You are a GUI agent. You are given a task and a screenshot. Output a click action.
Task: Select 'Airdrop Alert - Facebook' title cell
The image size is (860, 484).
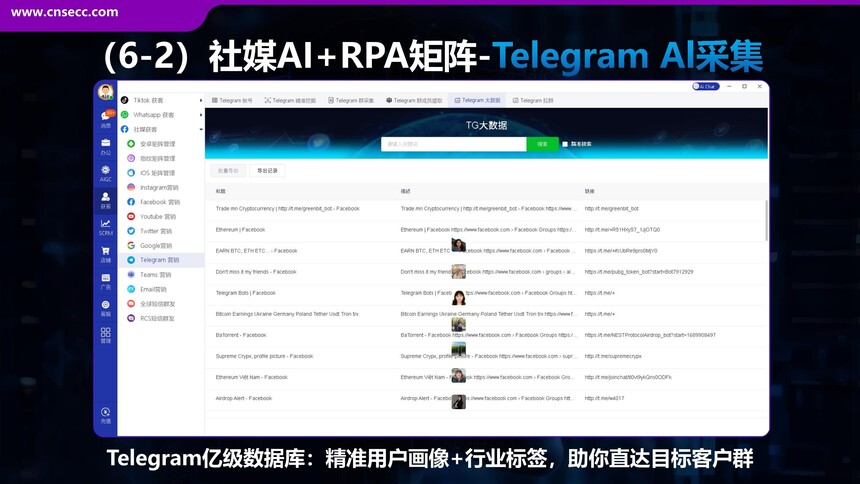point(244,398)
